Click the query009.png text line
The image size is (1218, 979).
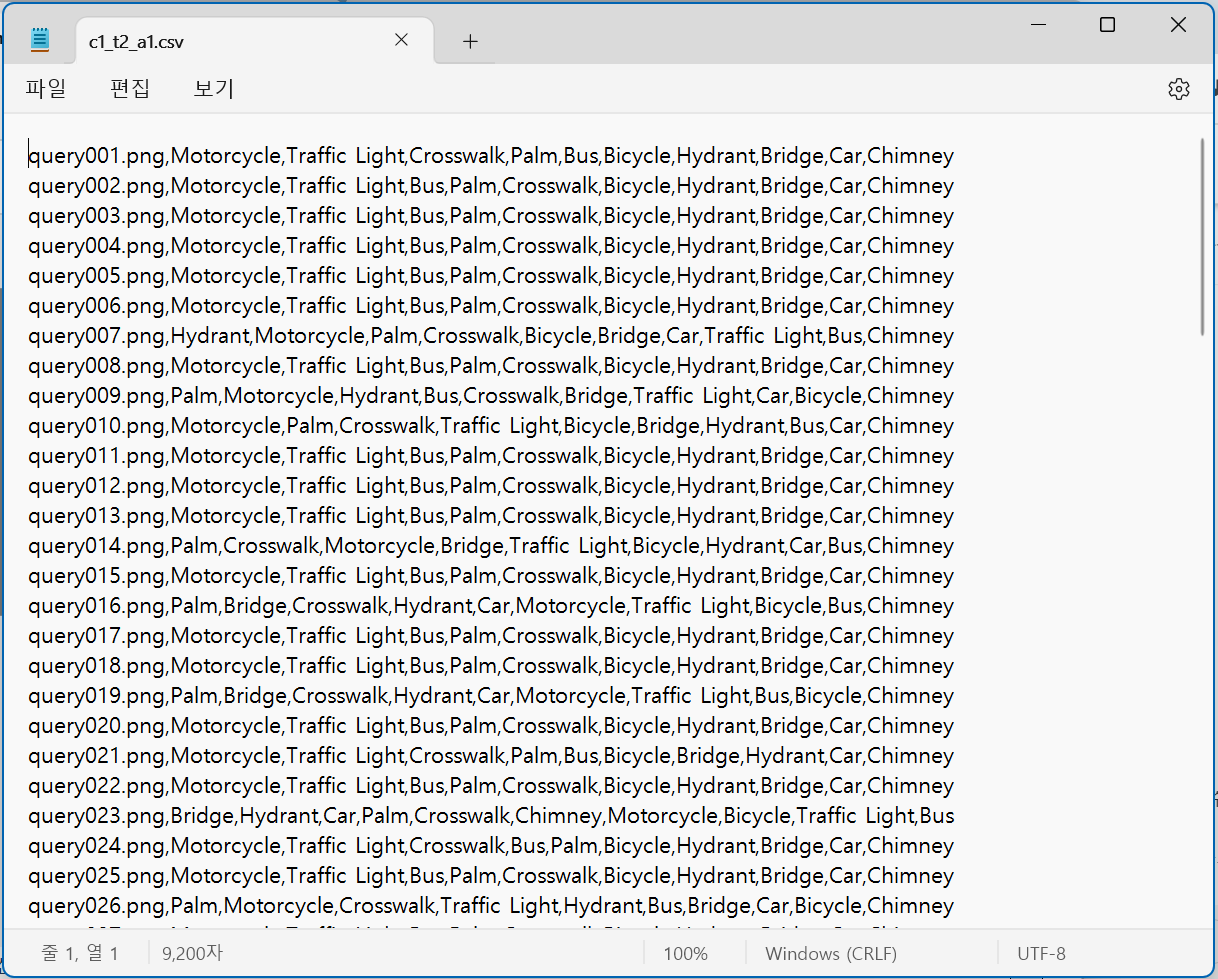click(491, 396)
